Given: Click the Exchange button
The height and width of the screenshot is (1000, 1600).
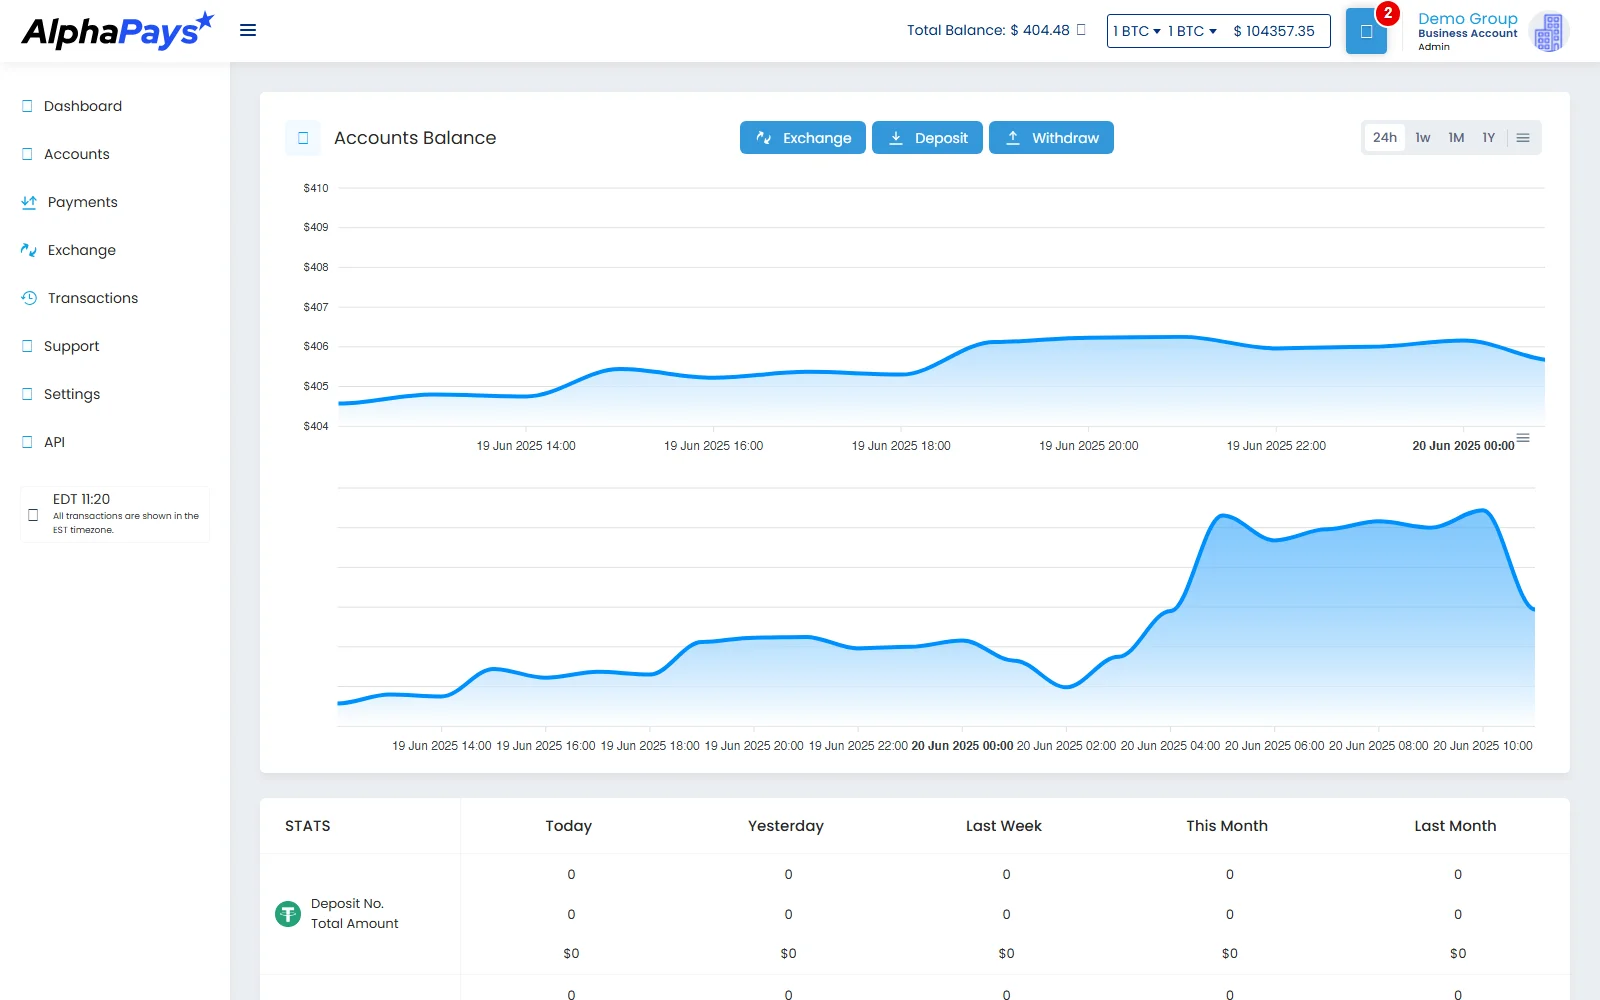Looking at the screenshot, I should coord(803,138).
